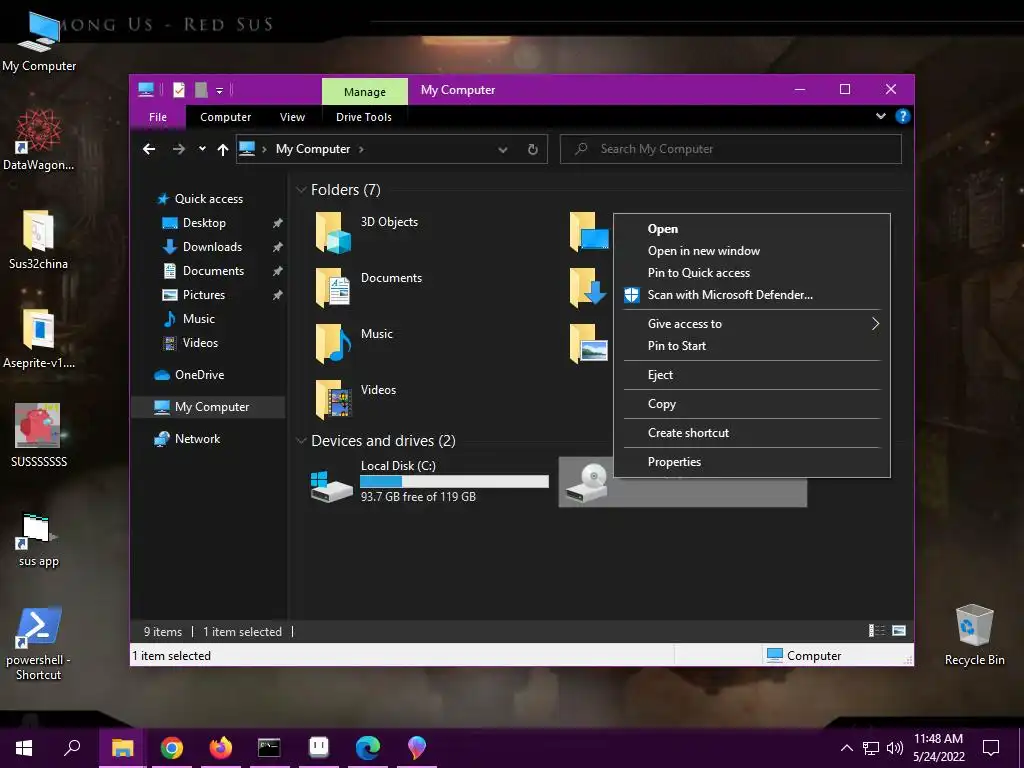Viewport: 1024px width, 768px height.
Task: Select the sus app shortcut
Action: click(x=39, y=539)
